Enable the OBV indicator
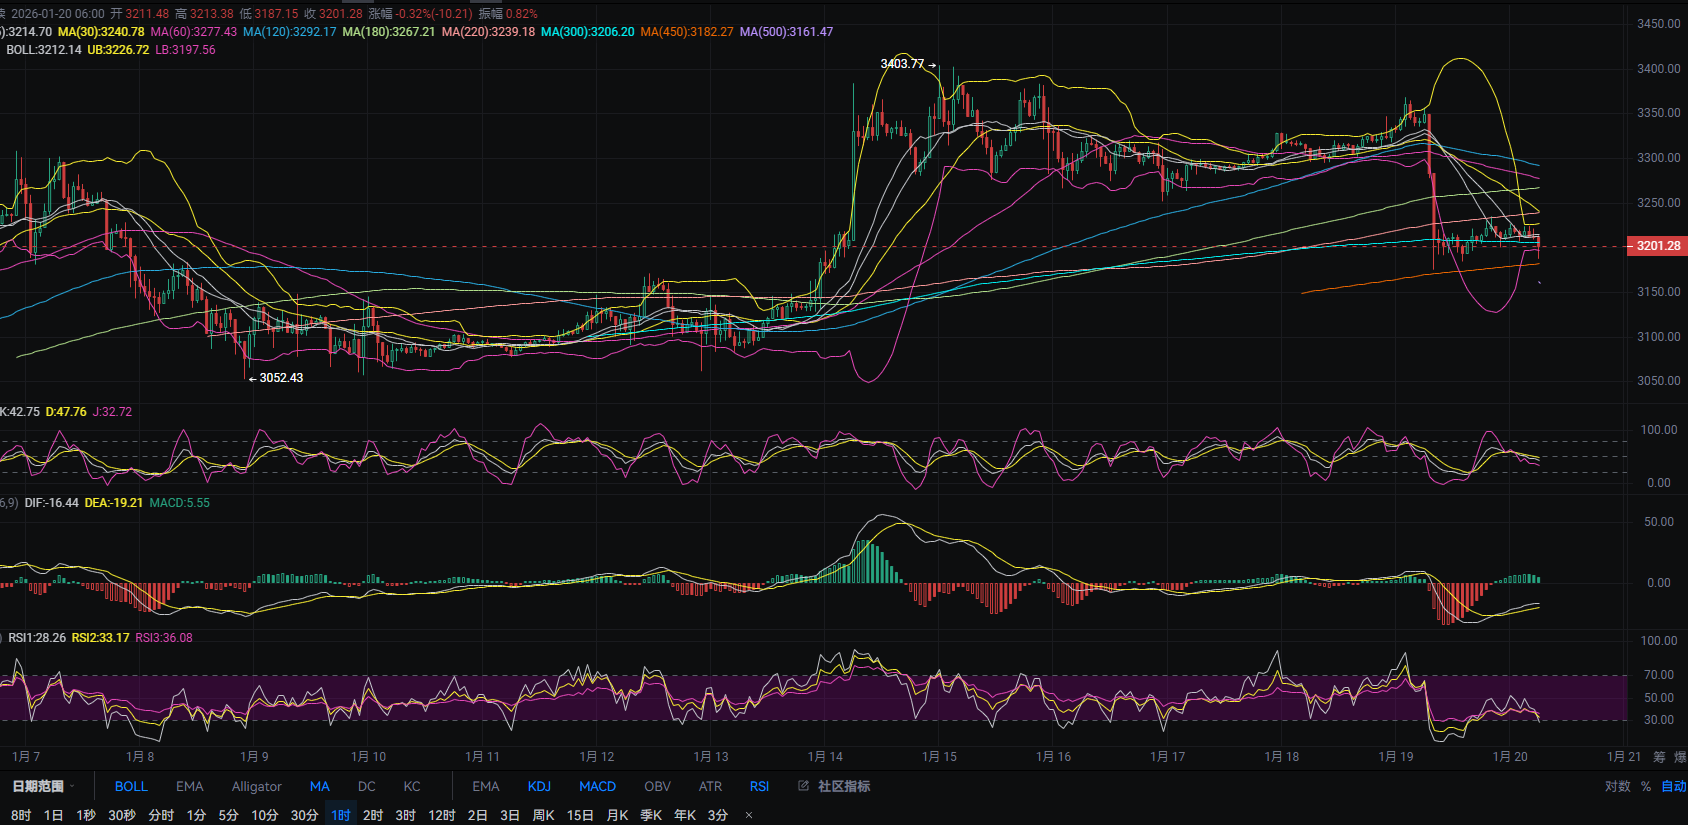Image resolution: width=1688 pixels, height=825 pixels. click(x=657, y=786)
